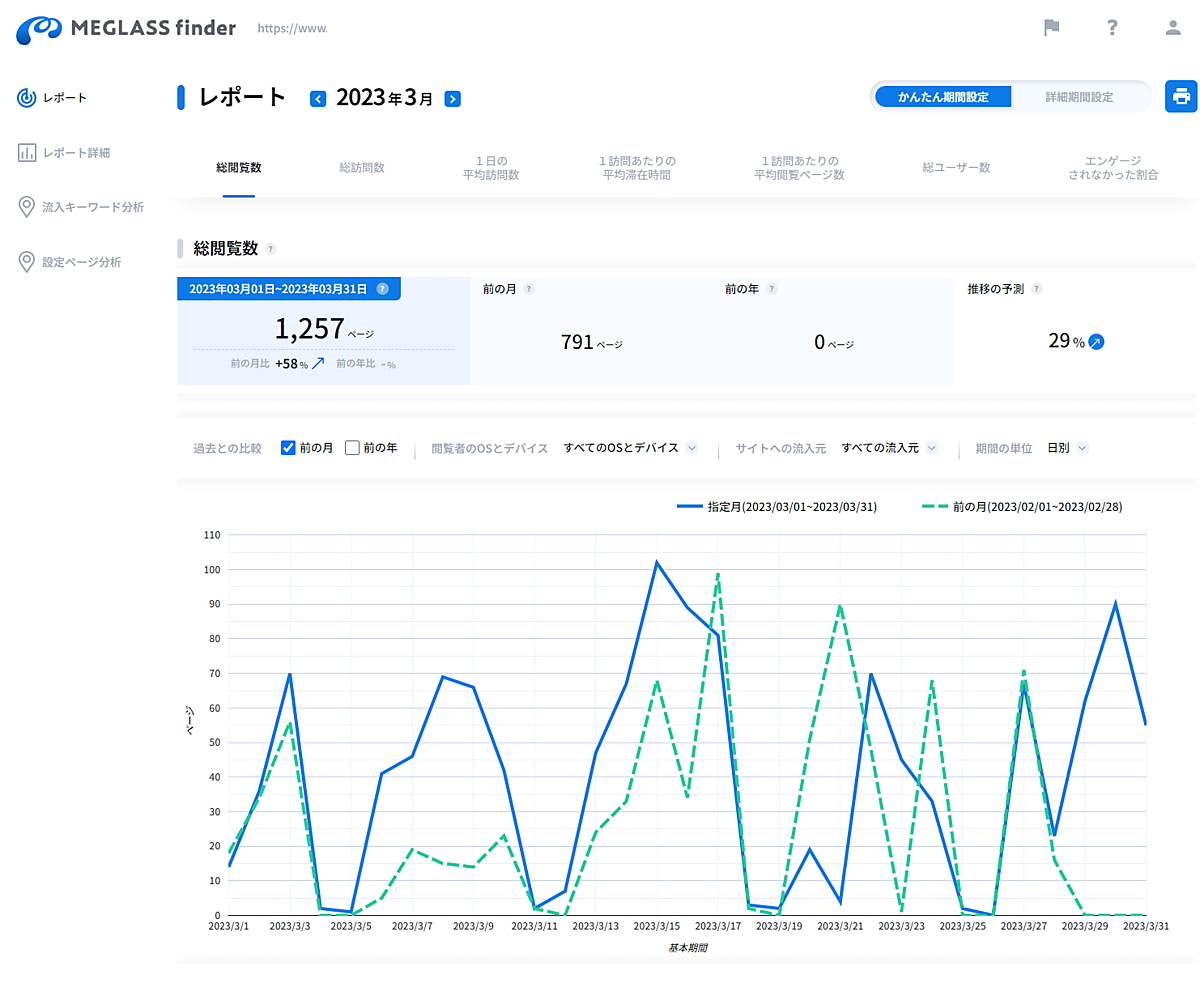The width and height of the screenshot is (1200, 1000).
Task: Switch to the 総訪問数 tab
Action: click(x=361, y=168)
